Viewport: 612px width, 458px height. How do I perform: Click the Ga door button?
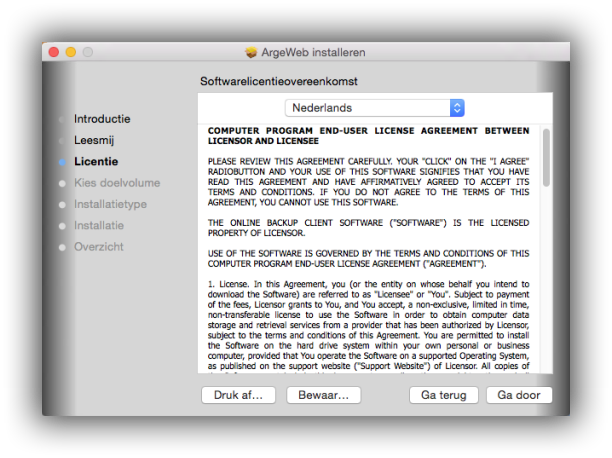click(519, 395)
